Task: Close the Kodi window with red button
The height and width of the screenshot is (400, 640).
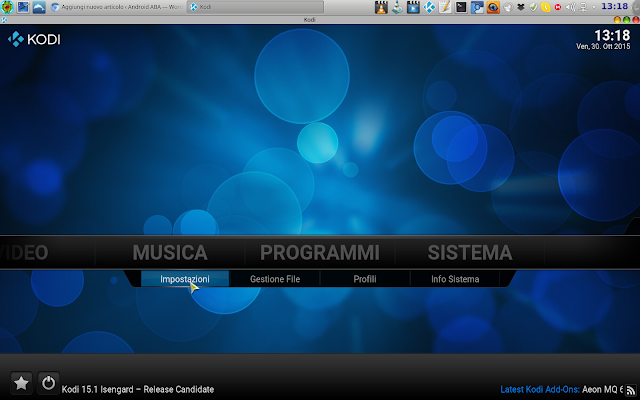Action: click(x=636, y=20)
